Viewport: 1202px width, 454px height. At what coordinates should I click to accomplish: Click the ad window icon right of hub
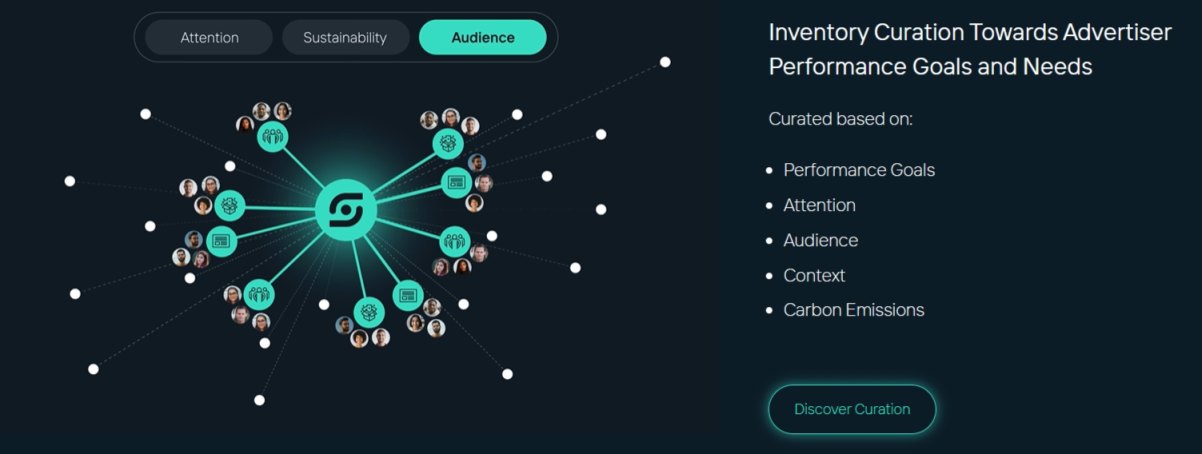point(457,182)
